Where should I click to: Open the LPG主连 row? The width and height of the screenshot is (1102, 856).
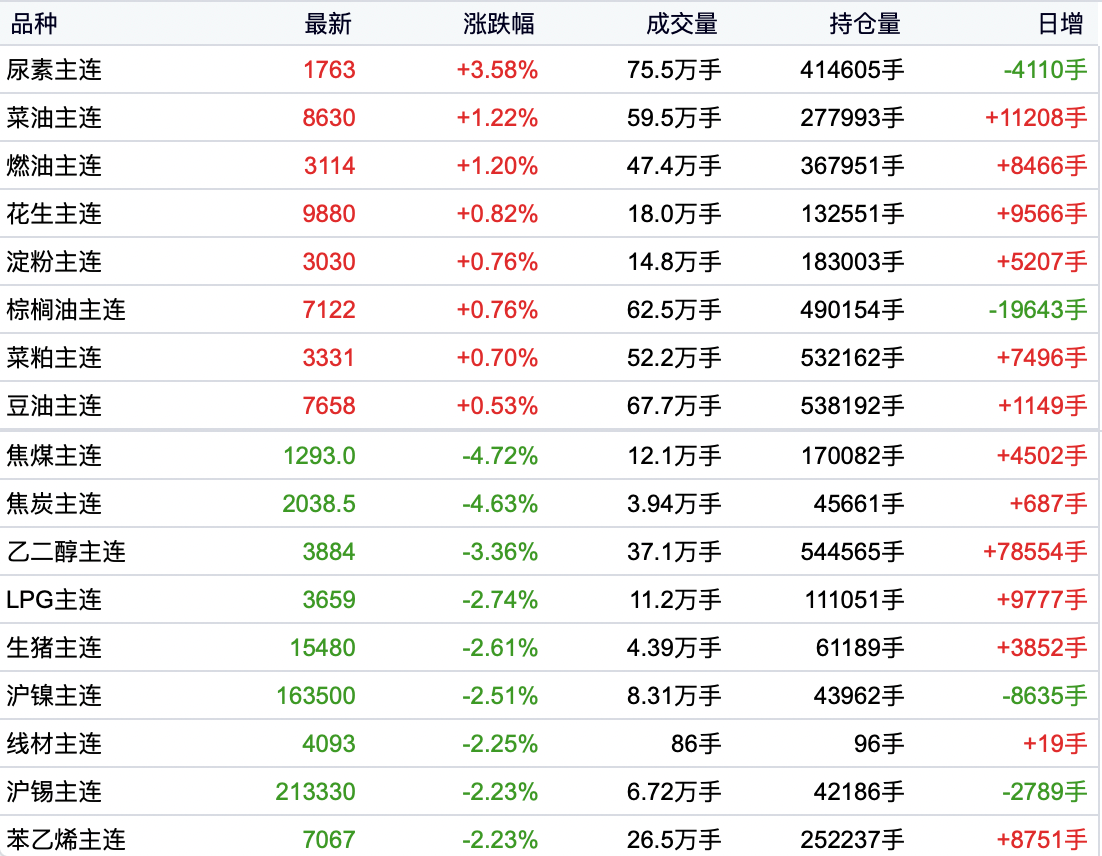pyautogui.click(x=55, y=600)
